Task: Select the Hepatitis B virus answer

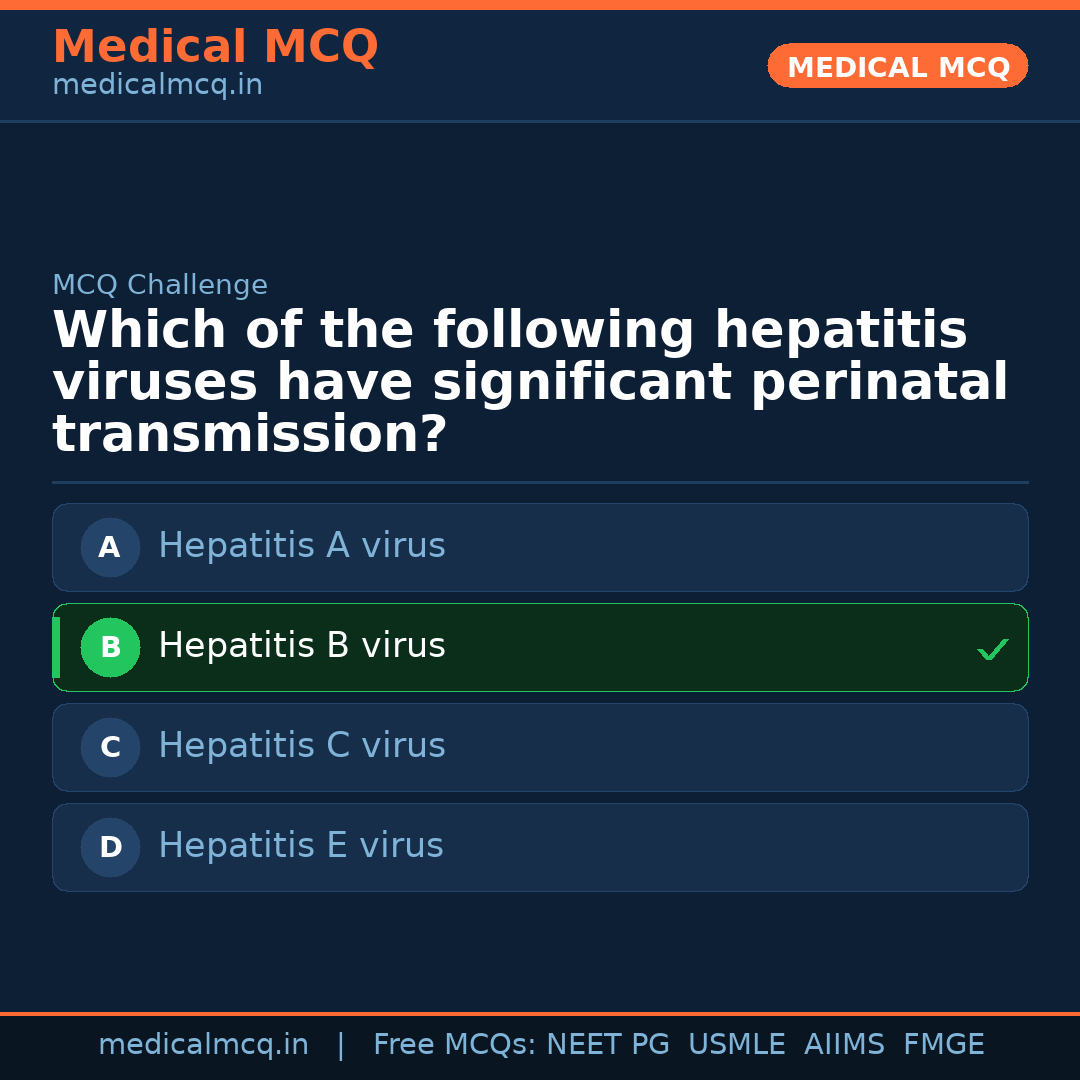Action: pyautogui.click(x=301, y=646)
